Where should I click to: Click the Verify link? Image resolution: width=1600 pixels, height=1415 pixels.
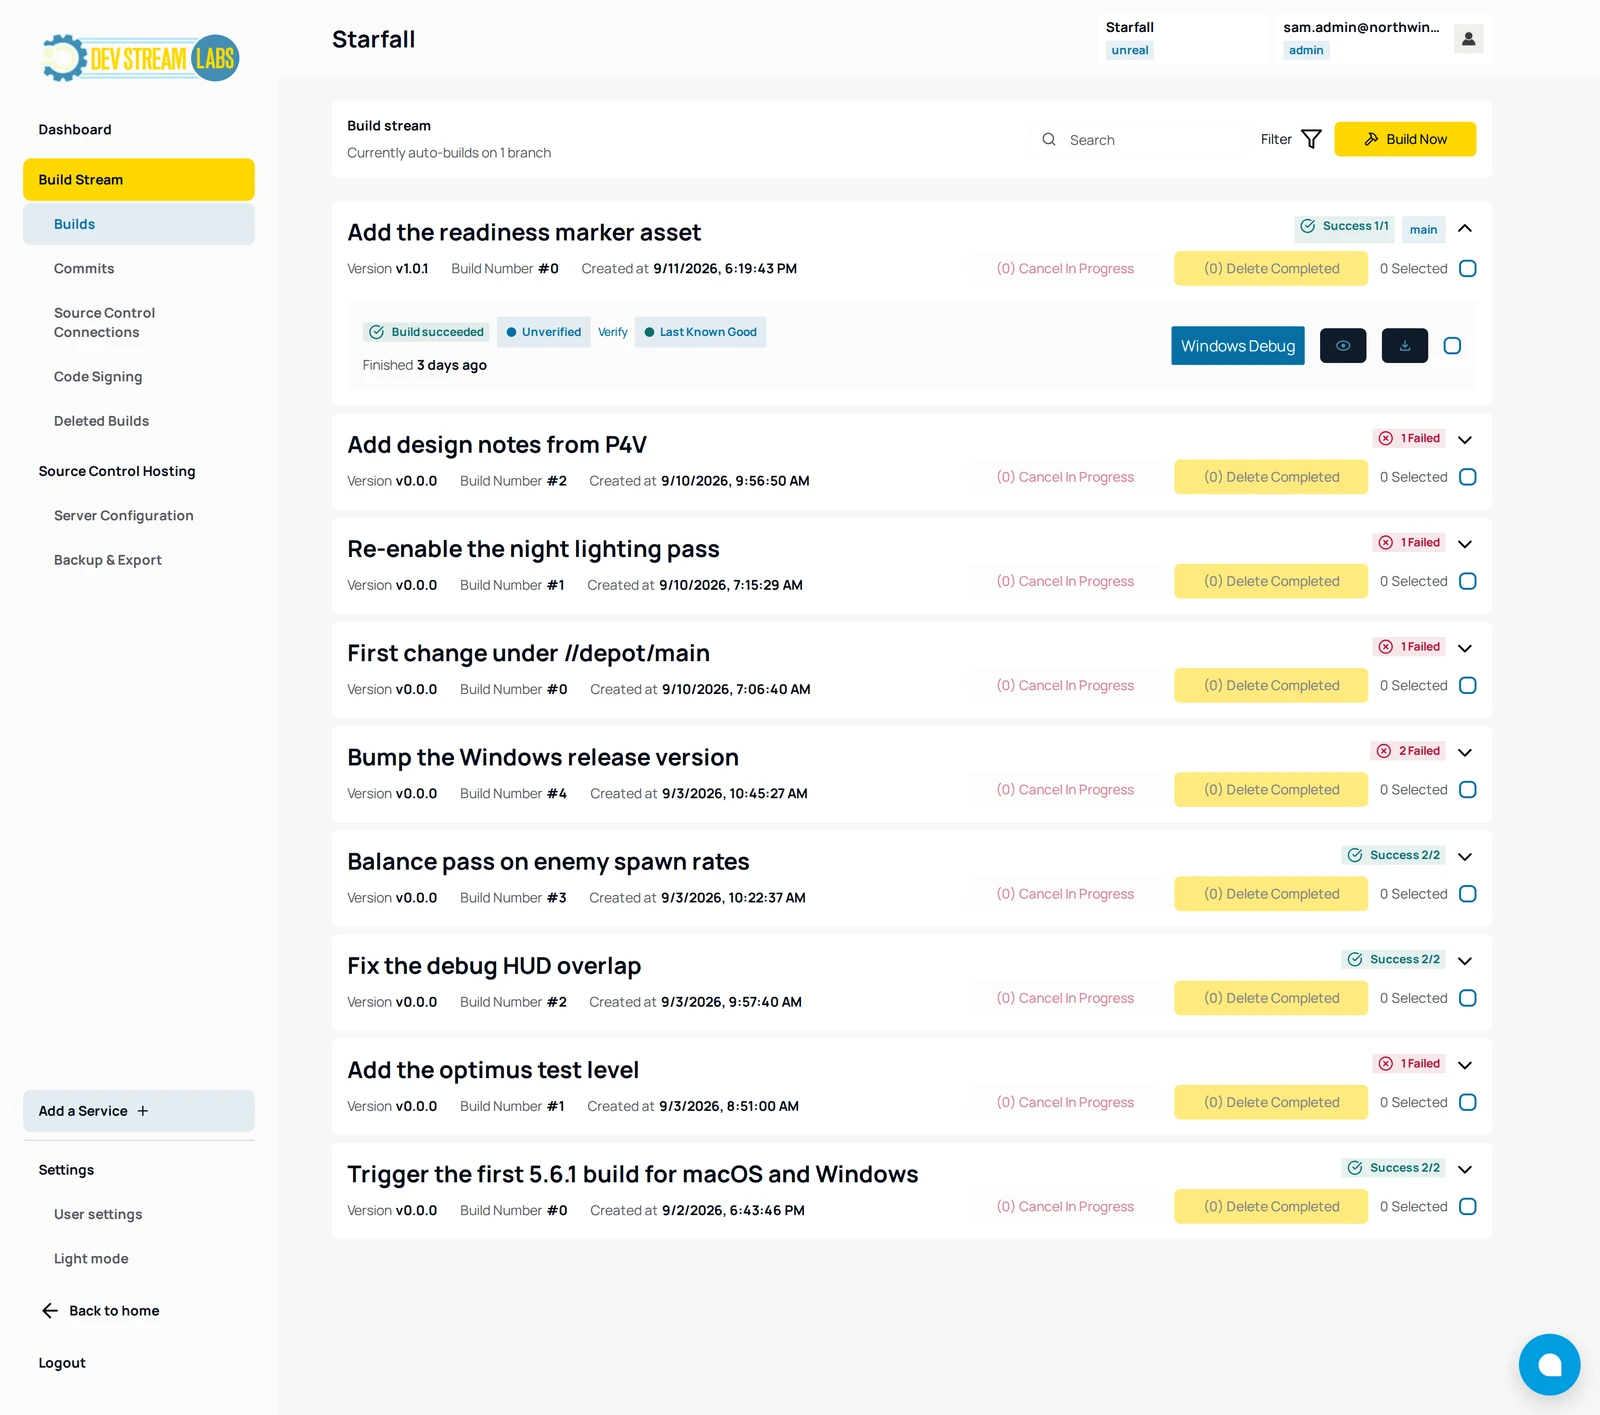click(613, 332)
